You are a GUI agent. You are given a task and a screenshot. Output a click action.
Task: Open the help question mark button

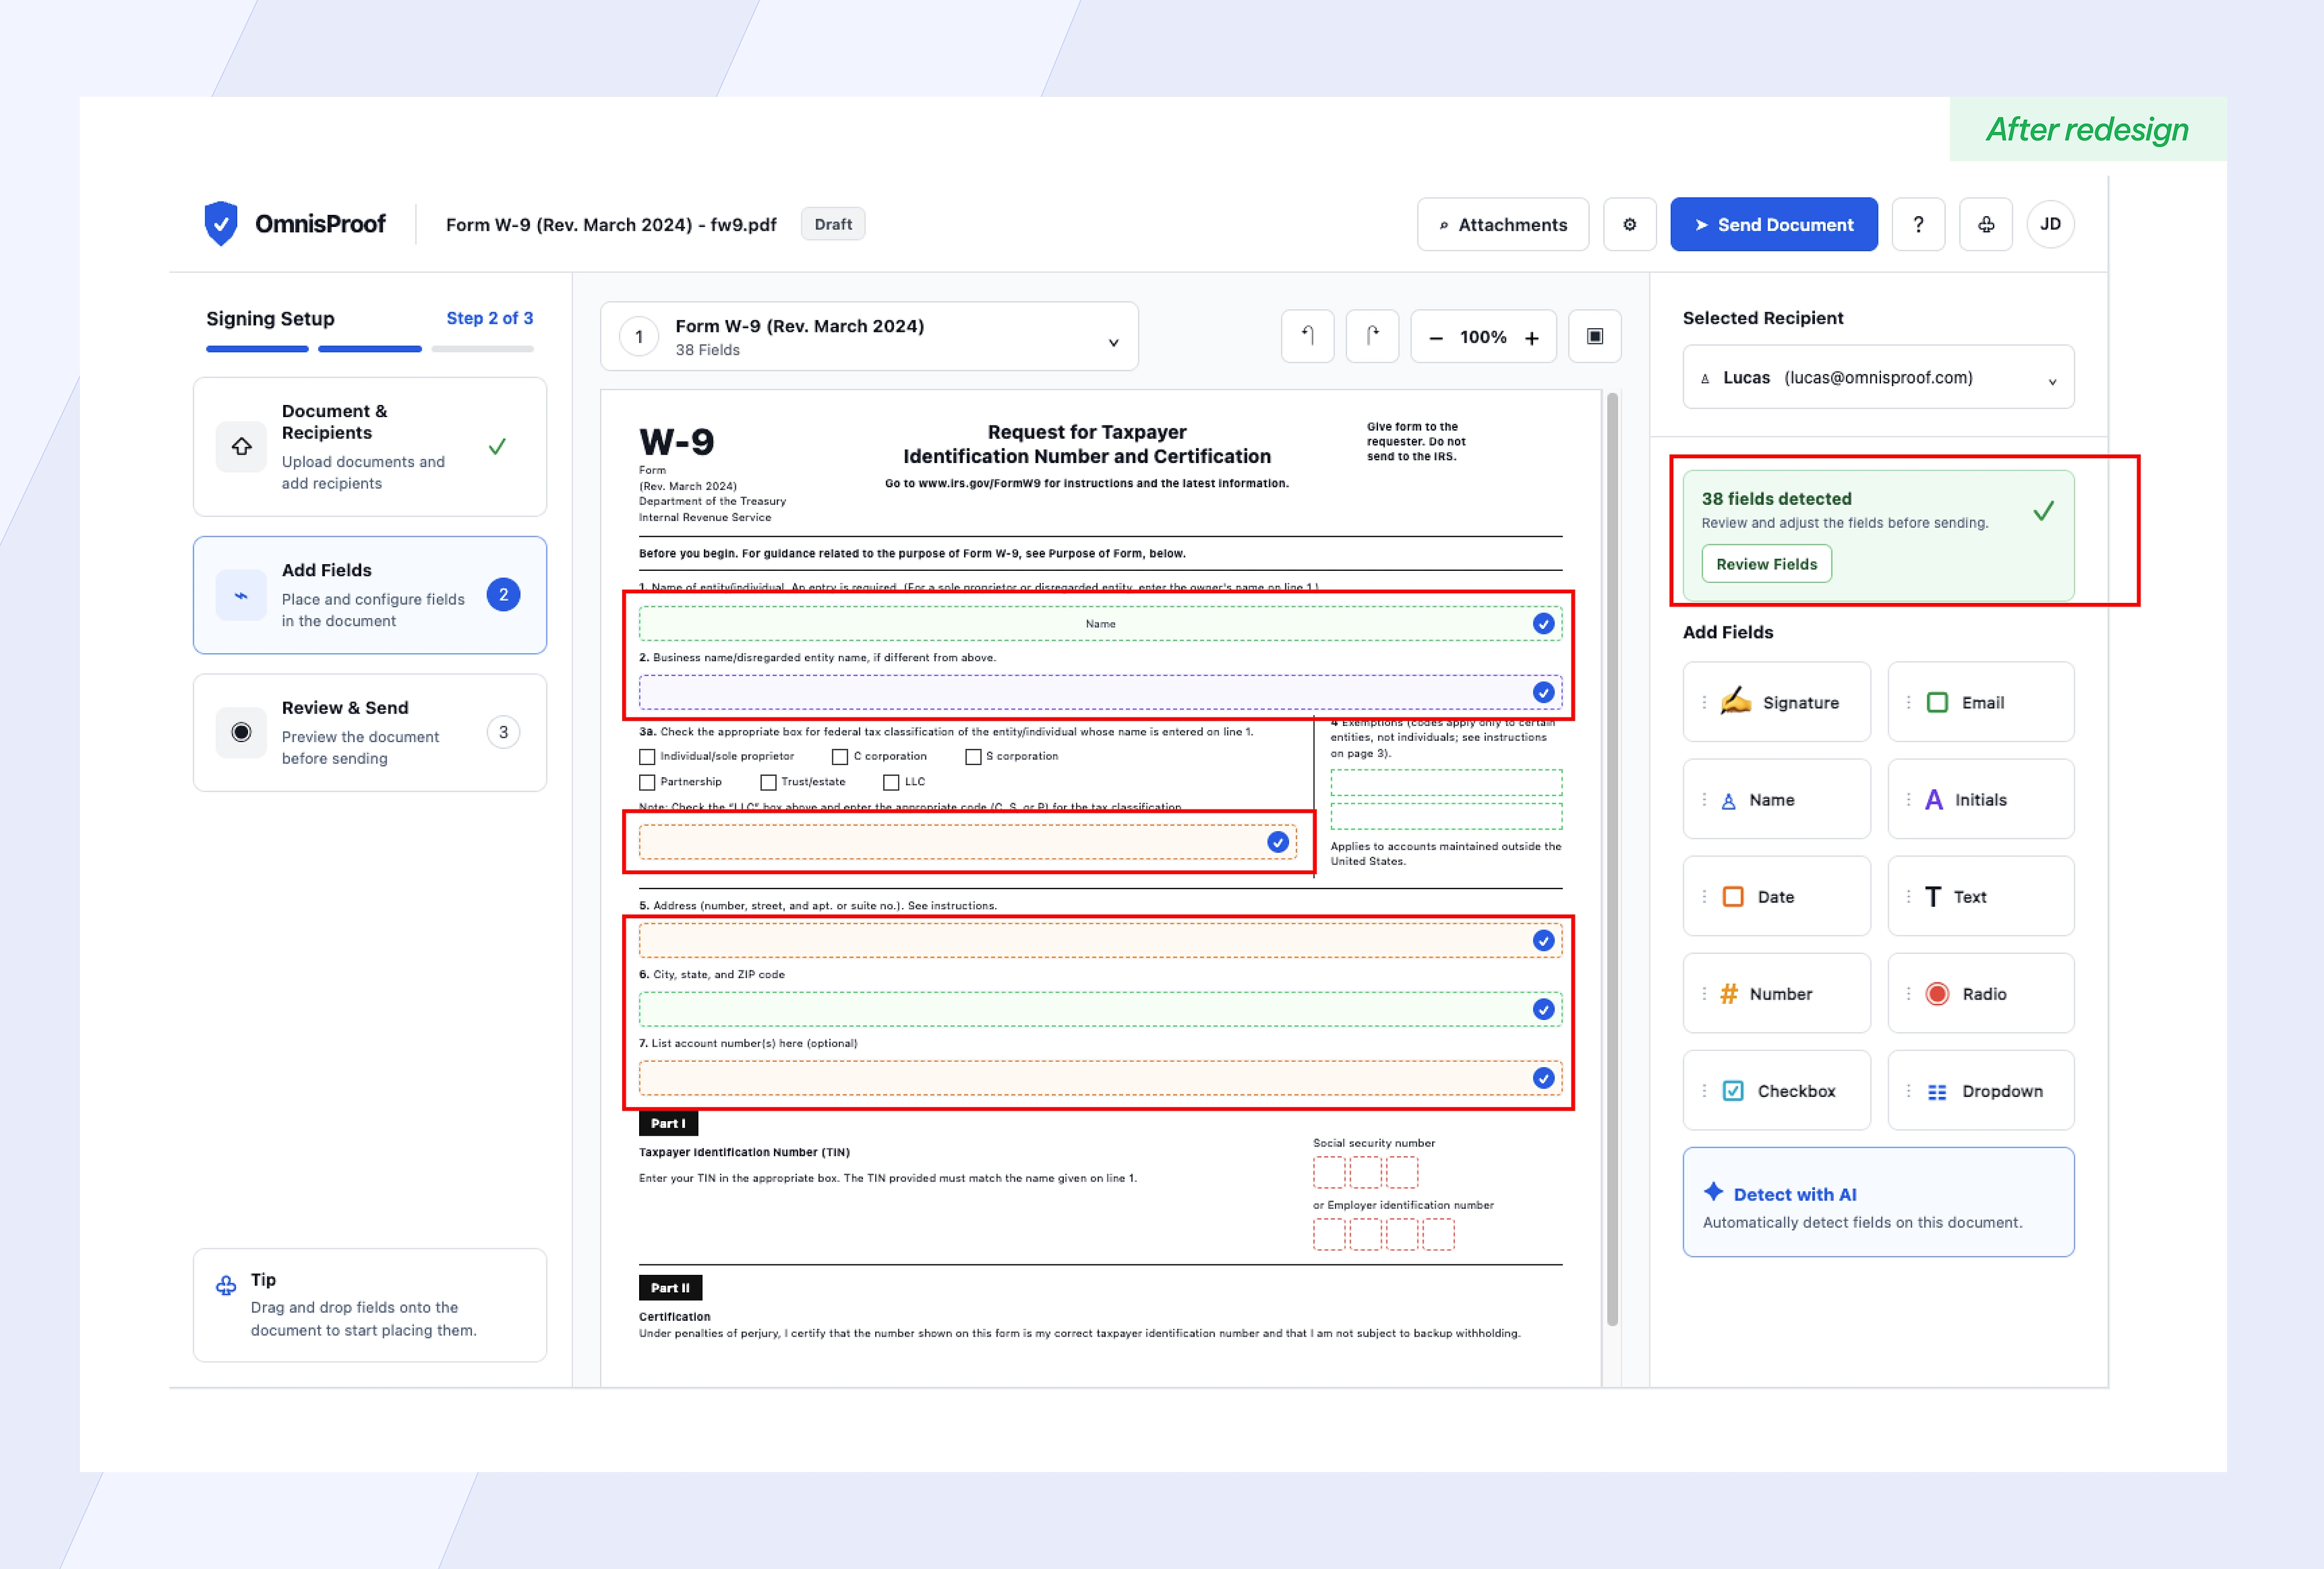click(x=1917, y=224)
